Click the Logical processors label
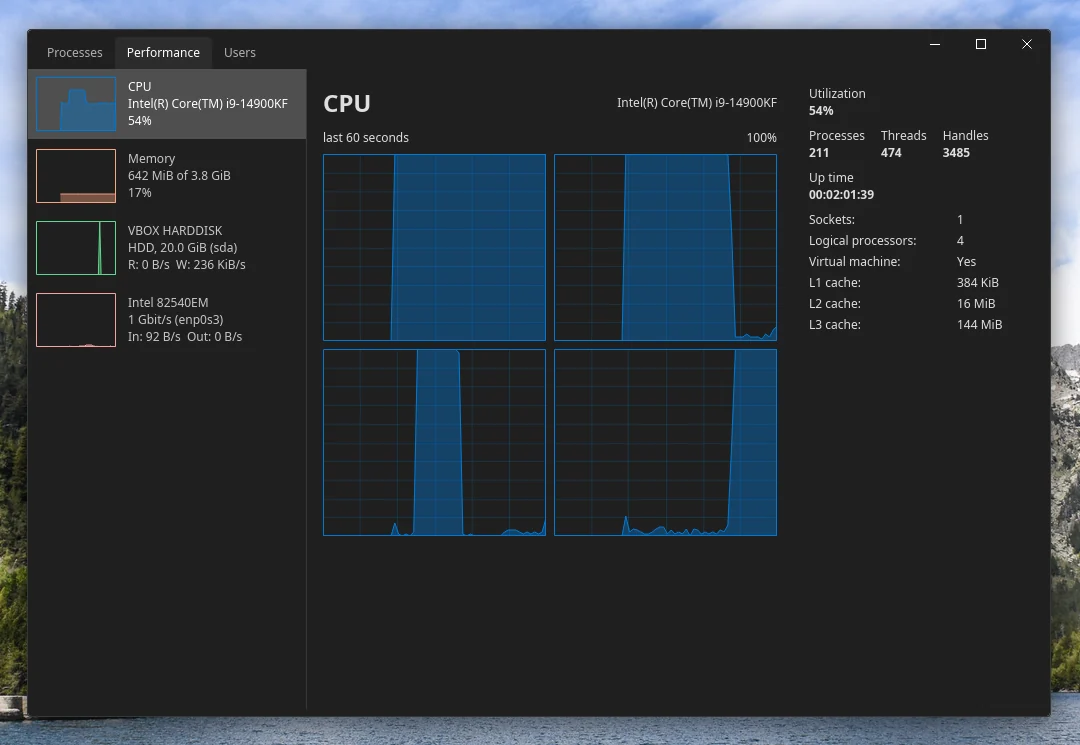 tap(862, 240)
